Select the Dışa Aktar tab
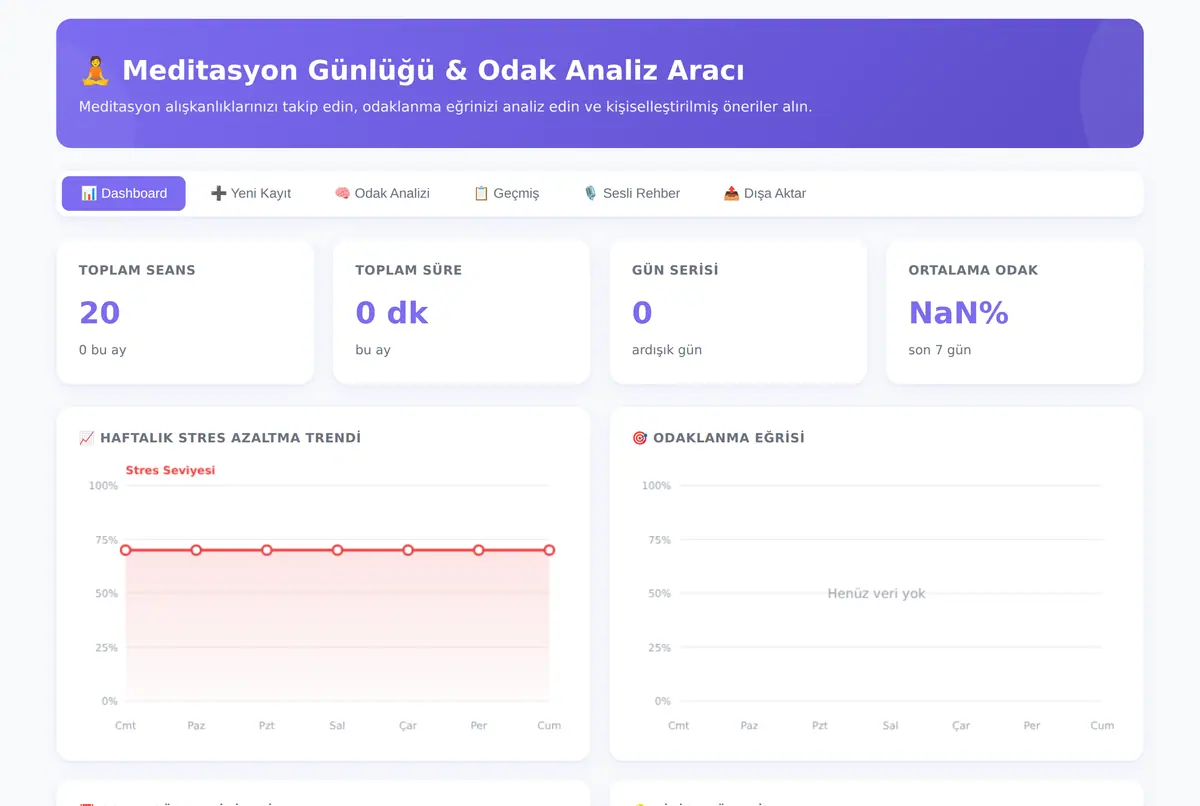This screenshot has width=1200, height=806. point(765,193)
